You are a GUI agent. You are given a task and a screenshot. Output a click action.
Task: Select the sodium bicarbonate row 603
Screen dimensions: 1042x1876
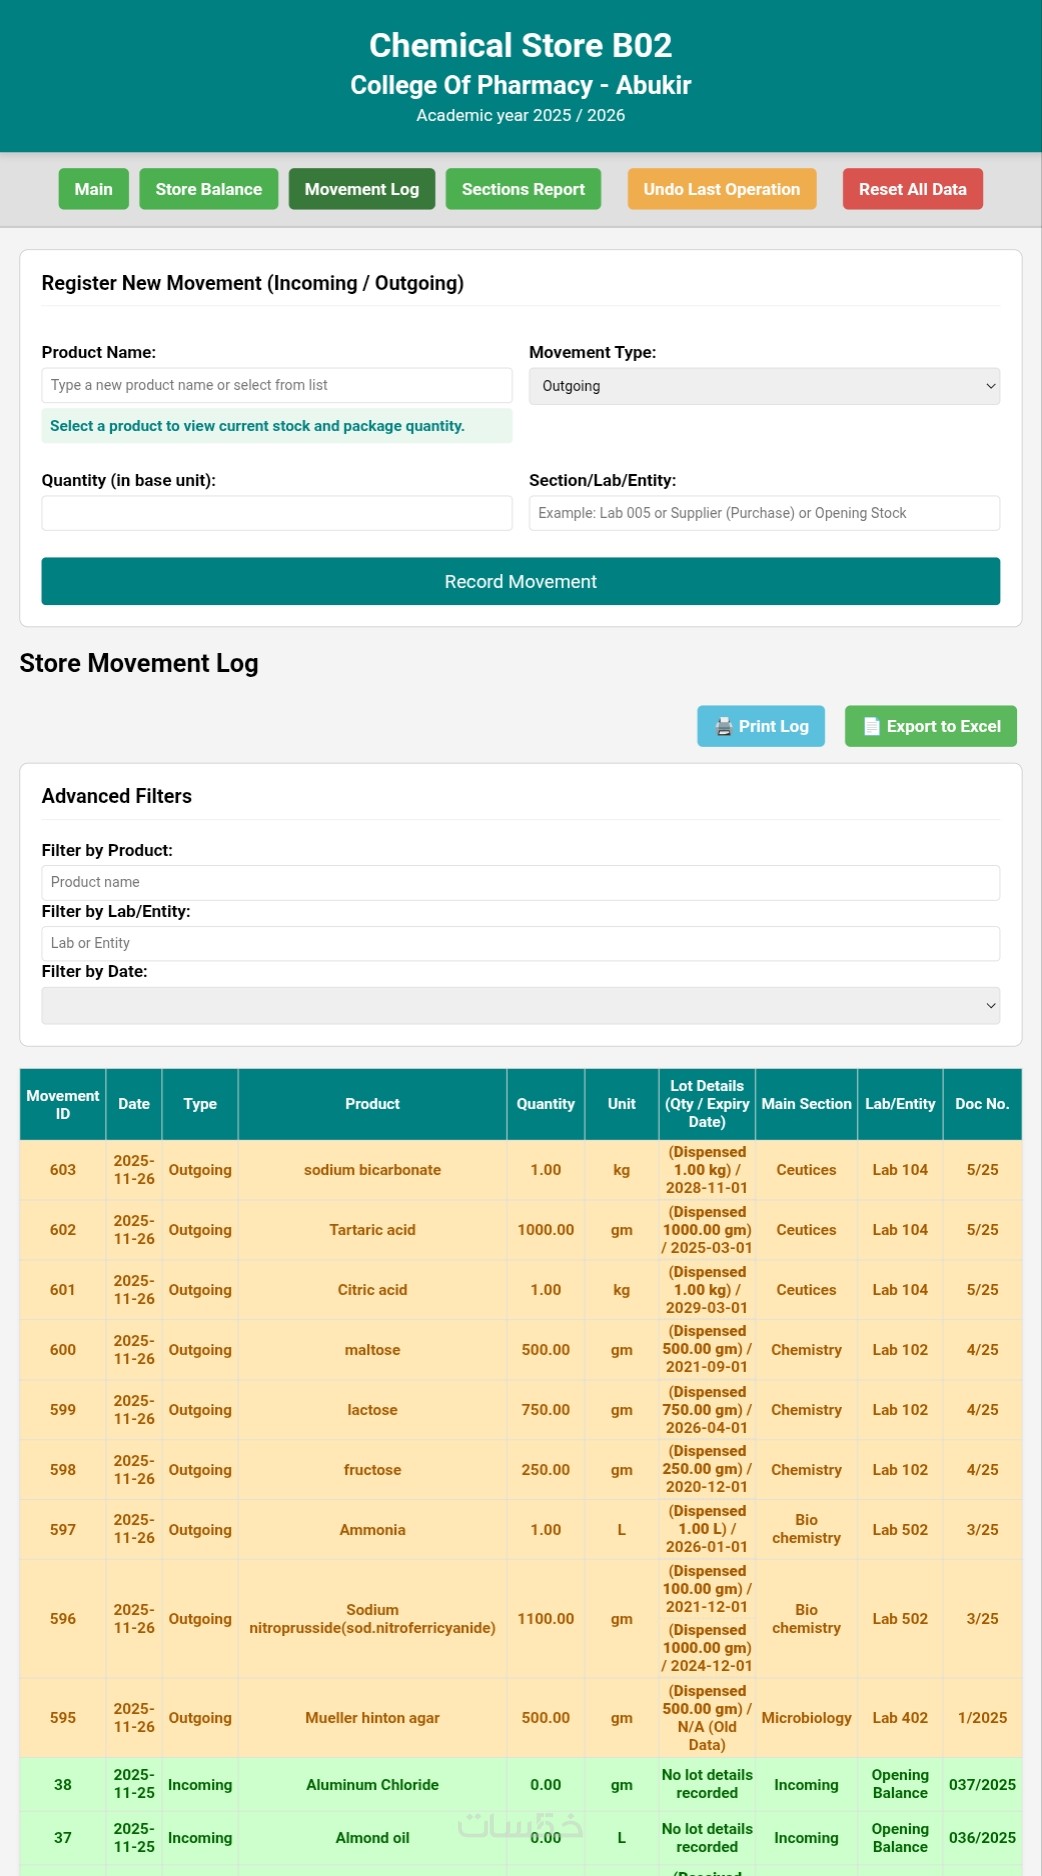[x=372, y=1170]
